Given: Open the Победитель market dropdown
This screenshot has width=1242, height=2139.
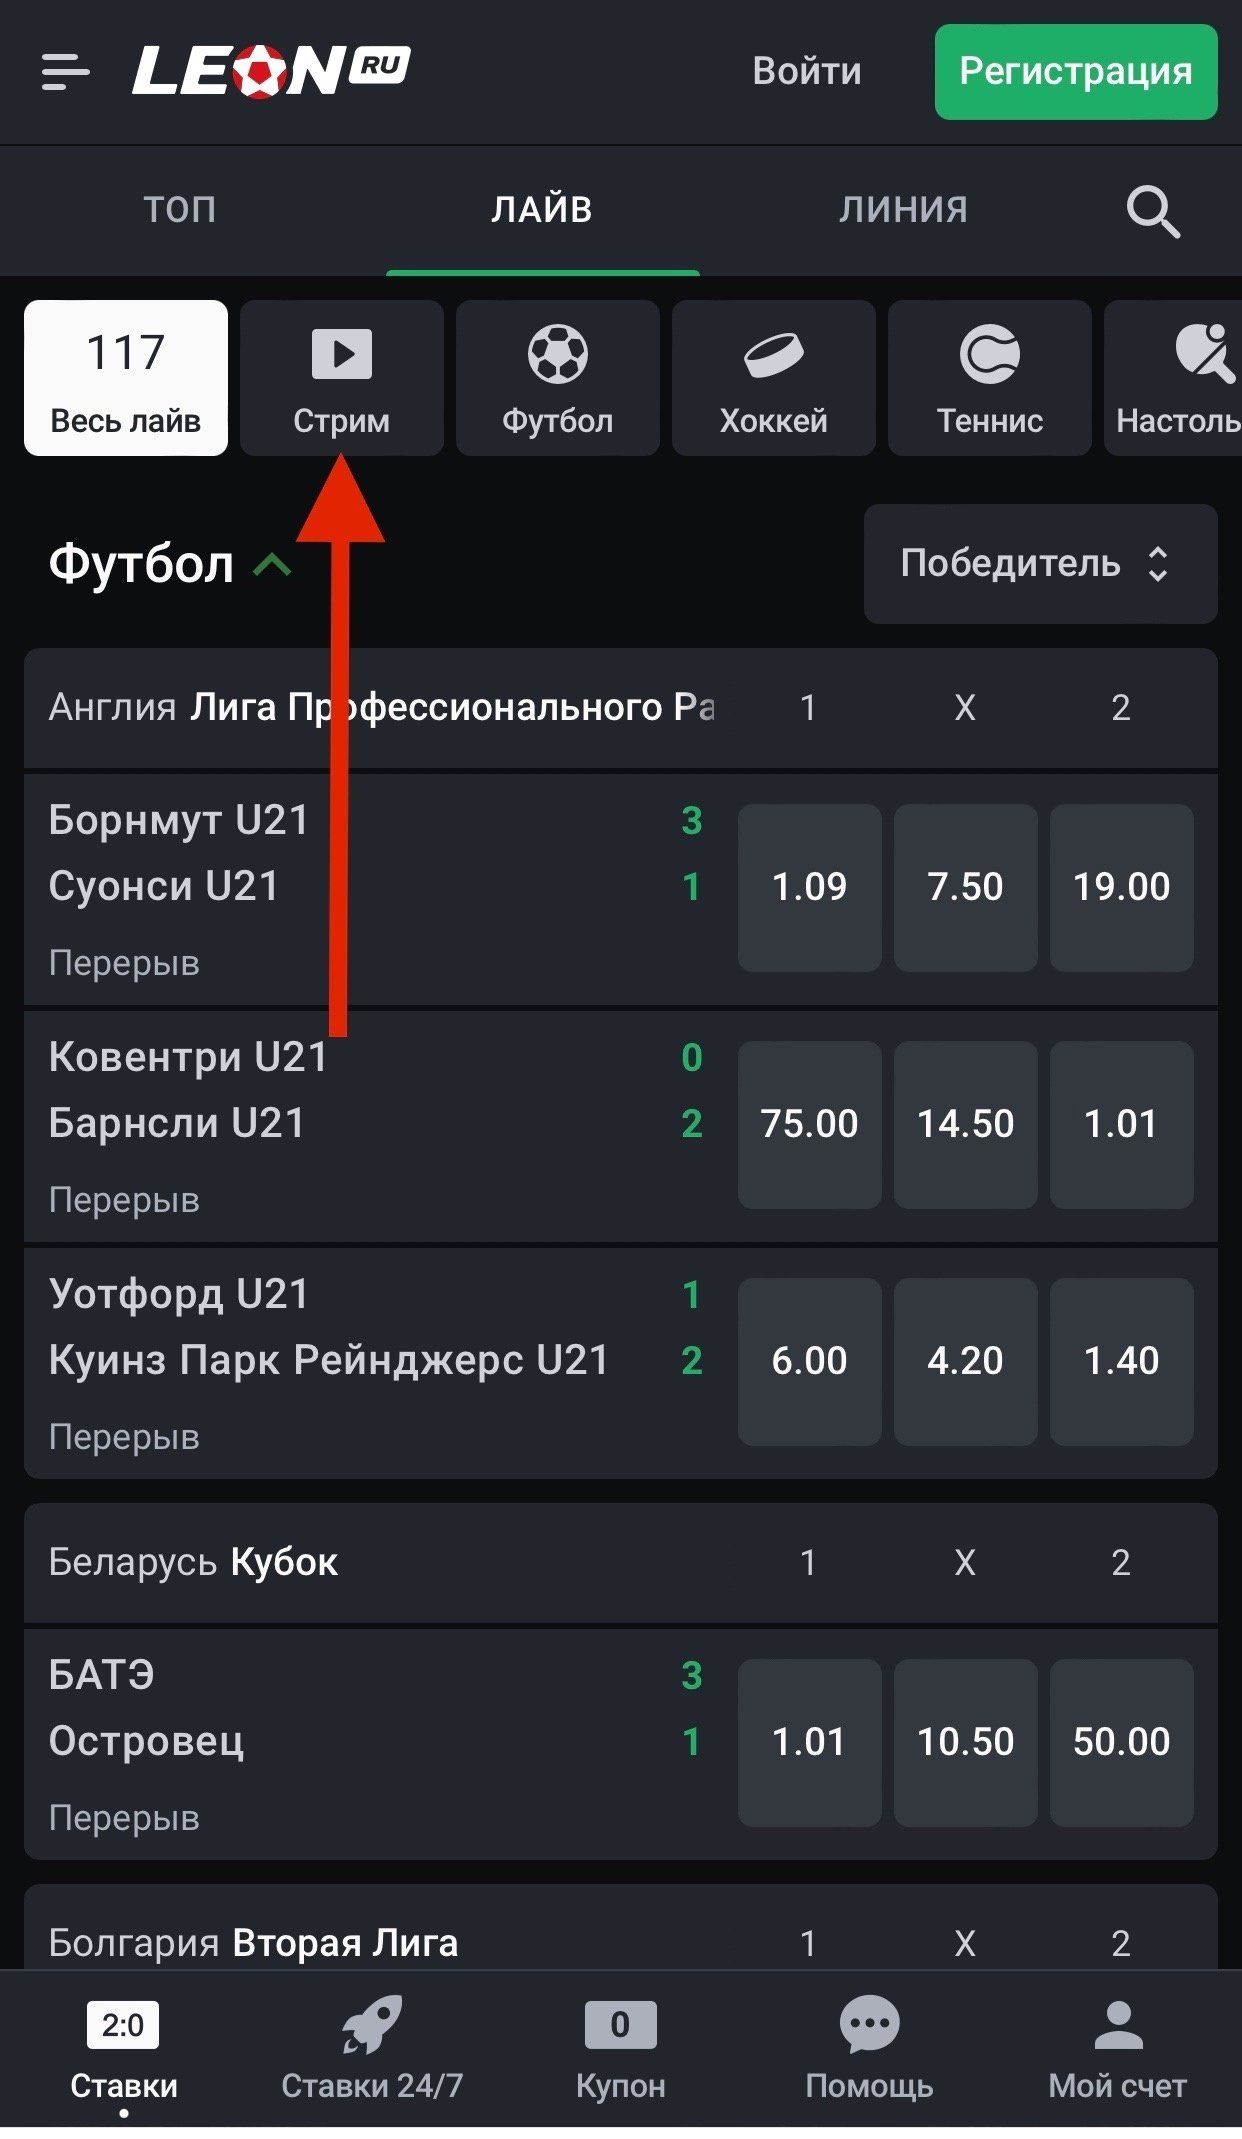Looking at the screenshot, I should click(x=1040, y=564).
